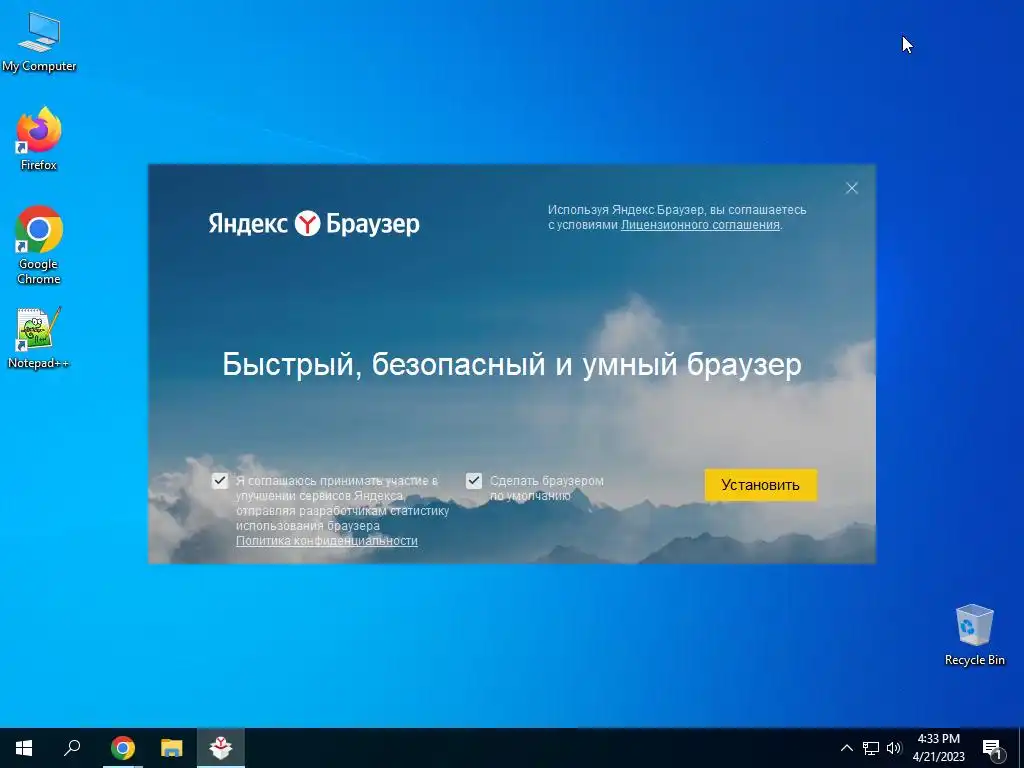Open the network status tray icon

(x=871, y=748)
